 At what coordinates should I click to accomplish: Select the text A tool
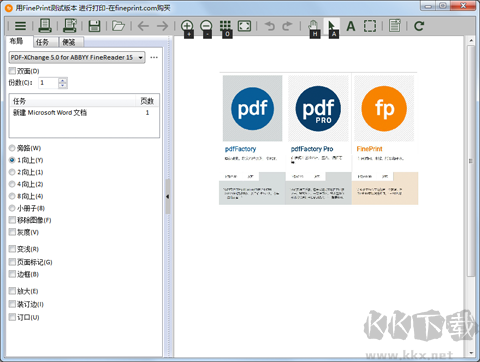coord(351,26)
